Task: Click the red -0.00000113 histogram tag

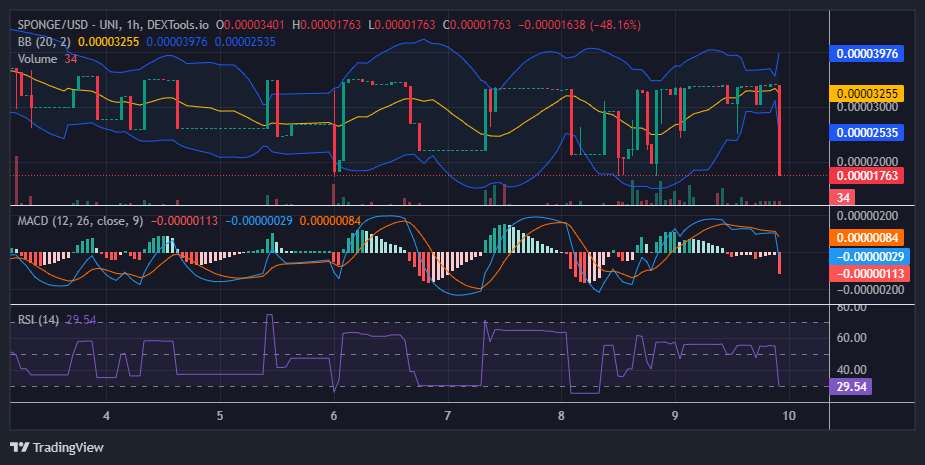Action: 870,273
